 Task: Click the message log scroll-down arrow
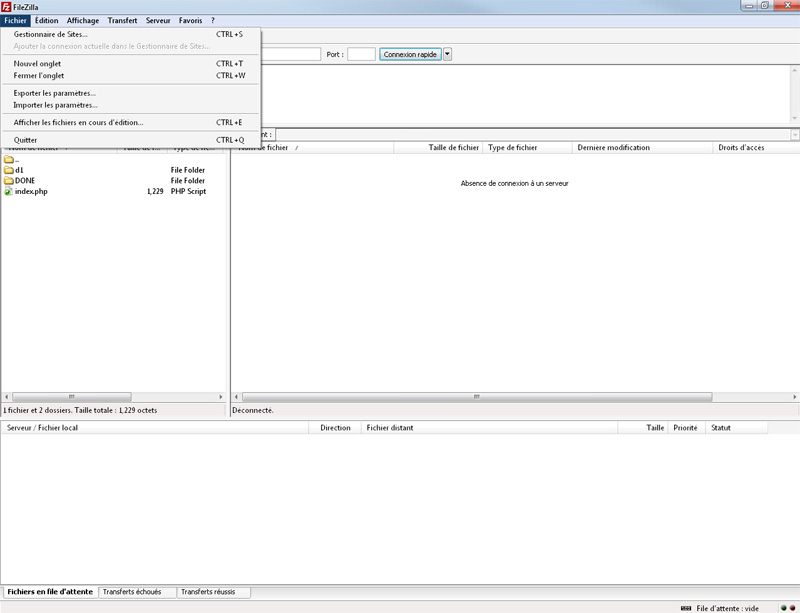(794, 118)
